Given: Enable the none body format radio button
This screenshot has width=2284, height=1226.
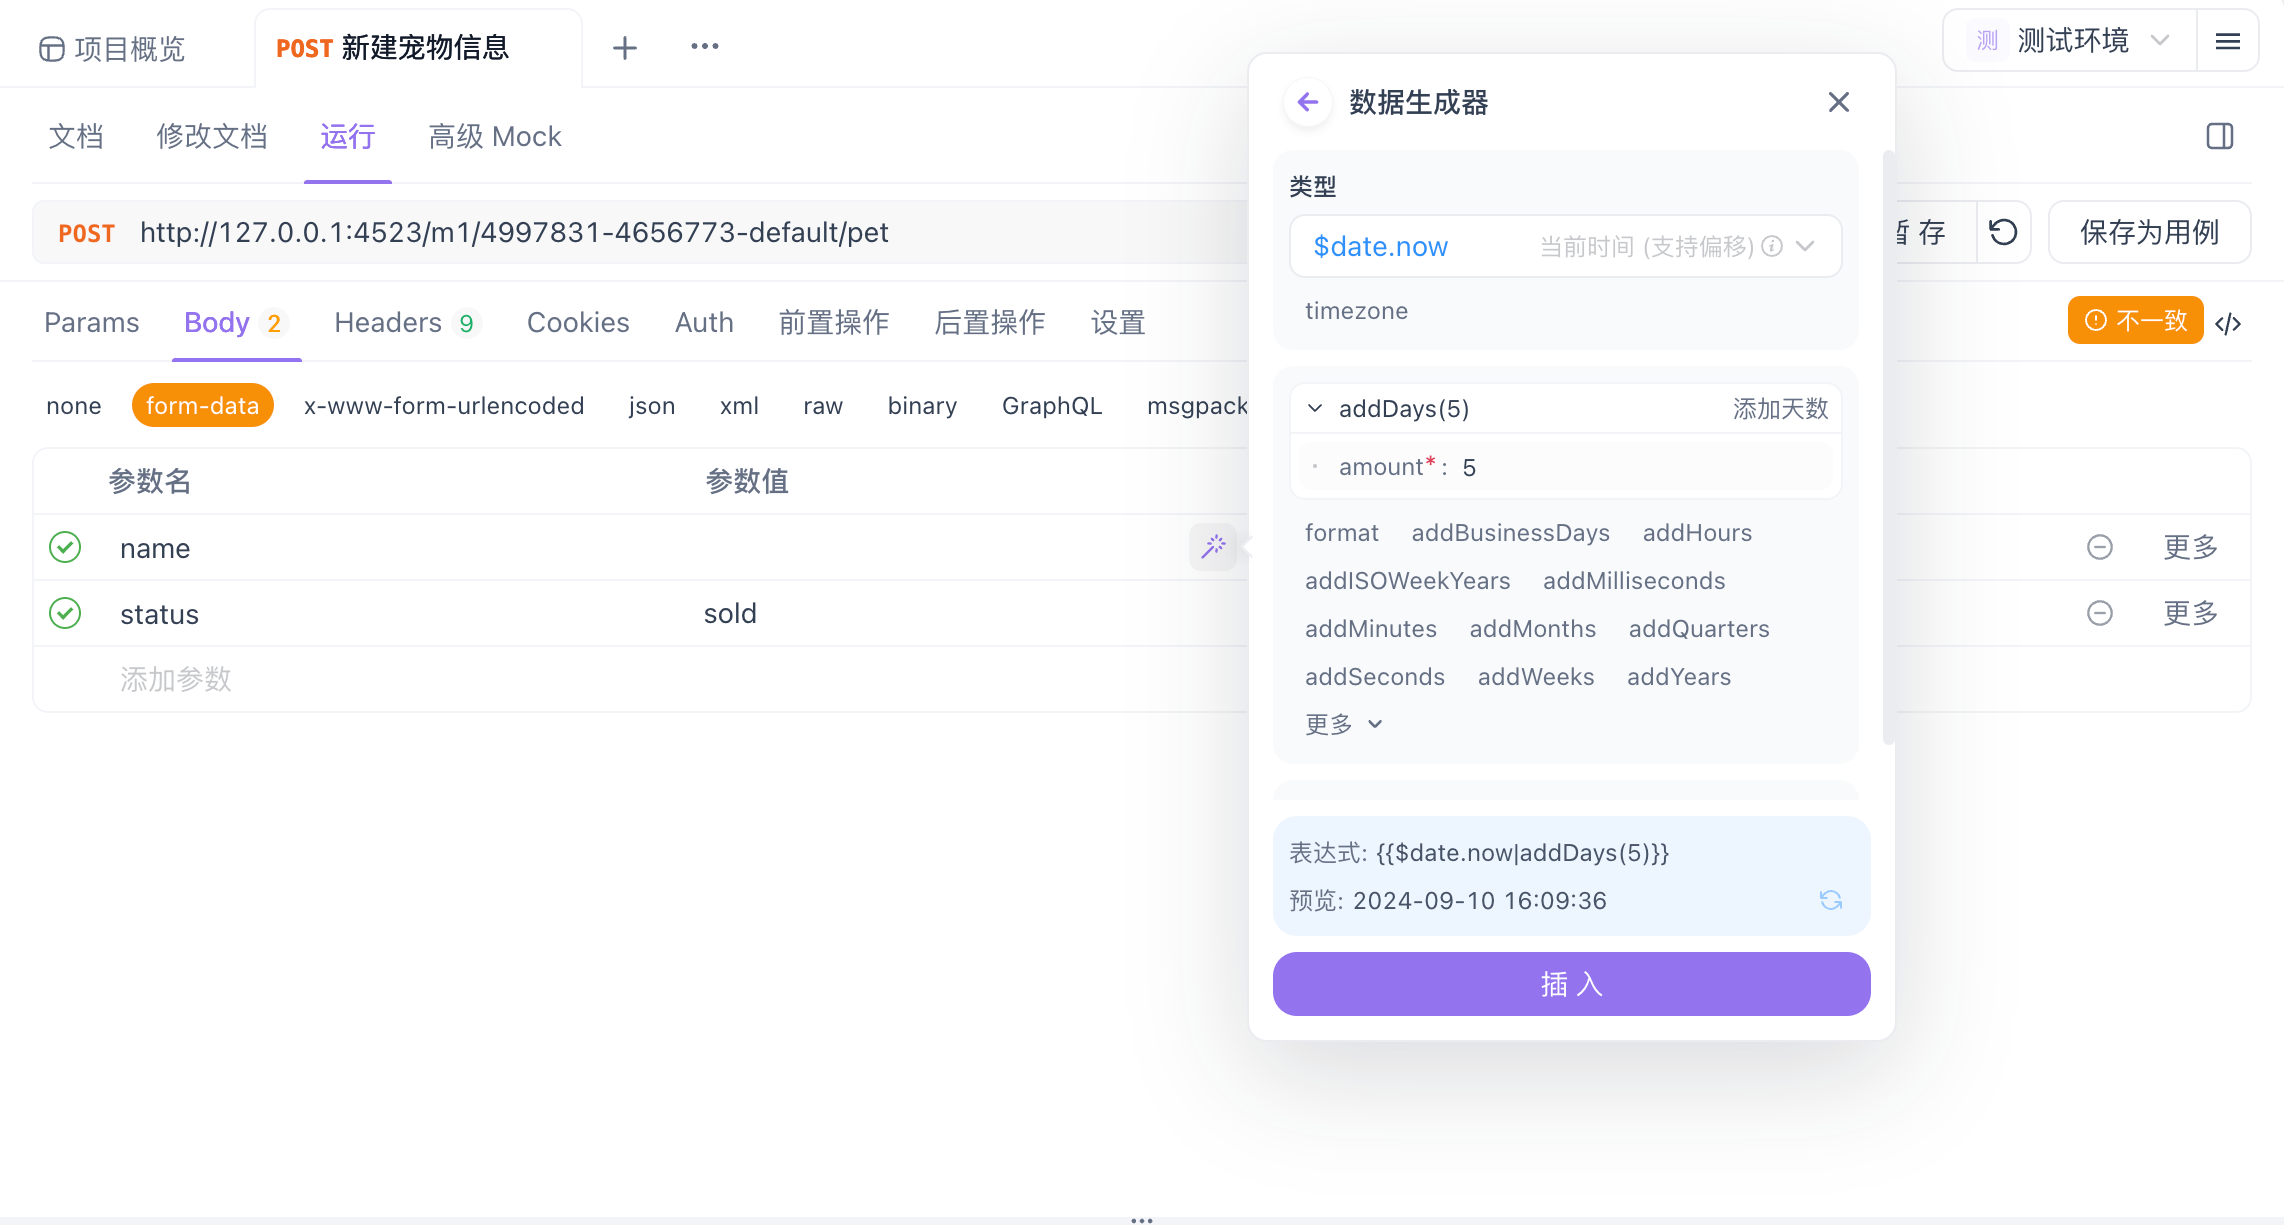Looking at the screenshot, I should click(74, 405).
